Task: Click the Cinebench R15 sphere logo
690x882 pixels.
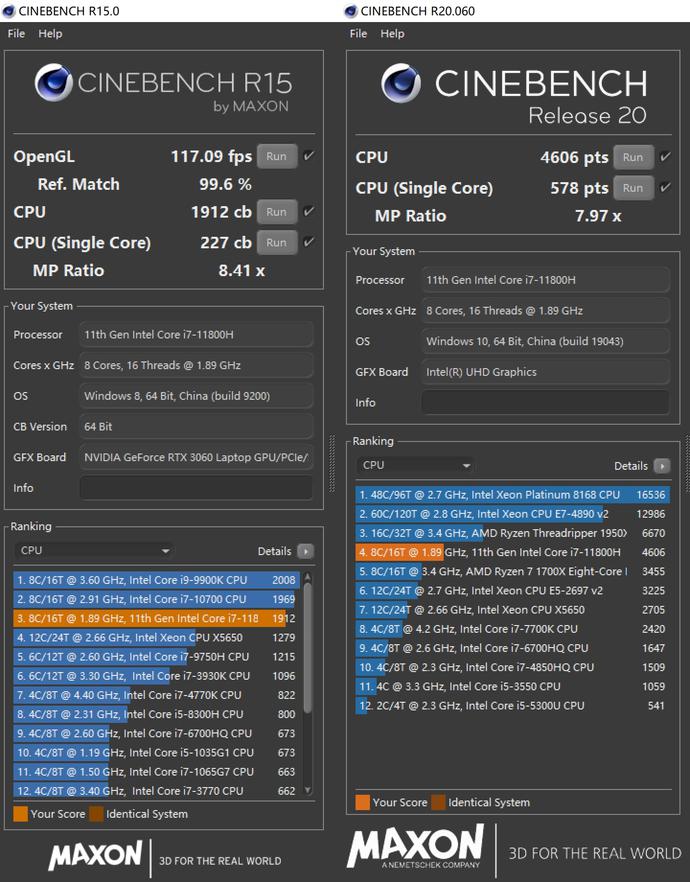Action: 53,83
